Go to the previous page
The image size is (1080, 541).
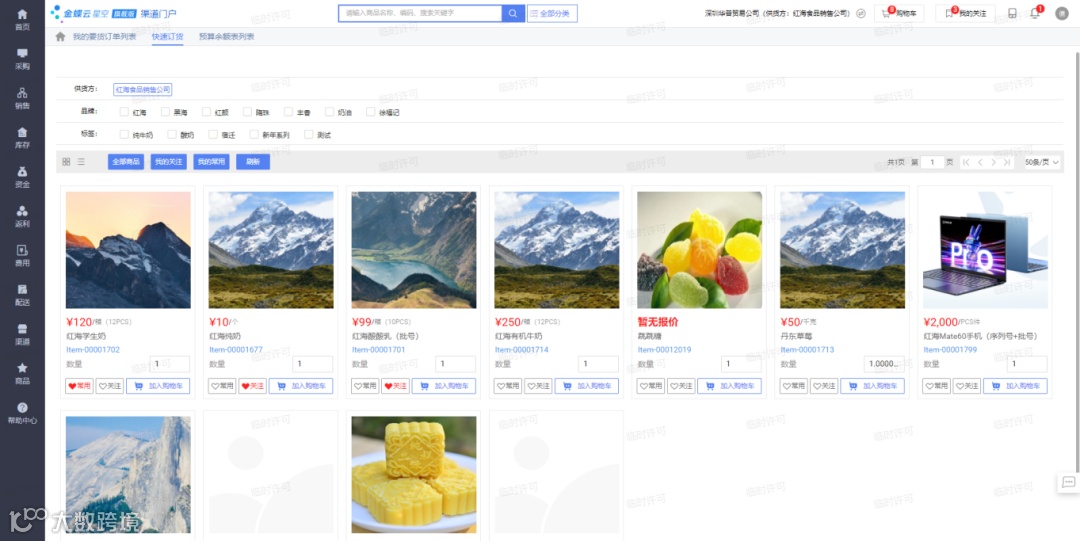tap(980, 163)
